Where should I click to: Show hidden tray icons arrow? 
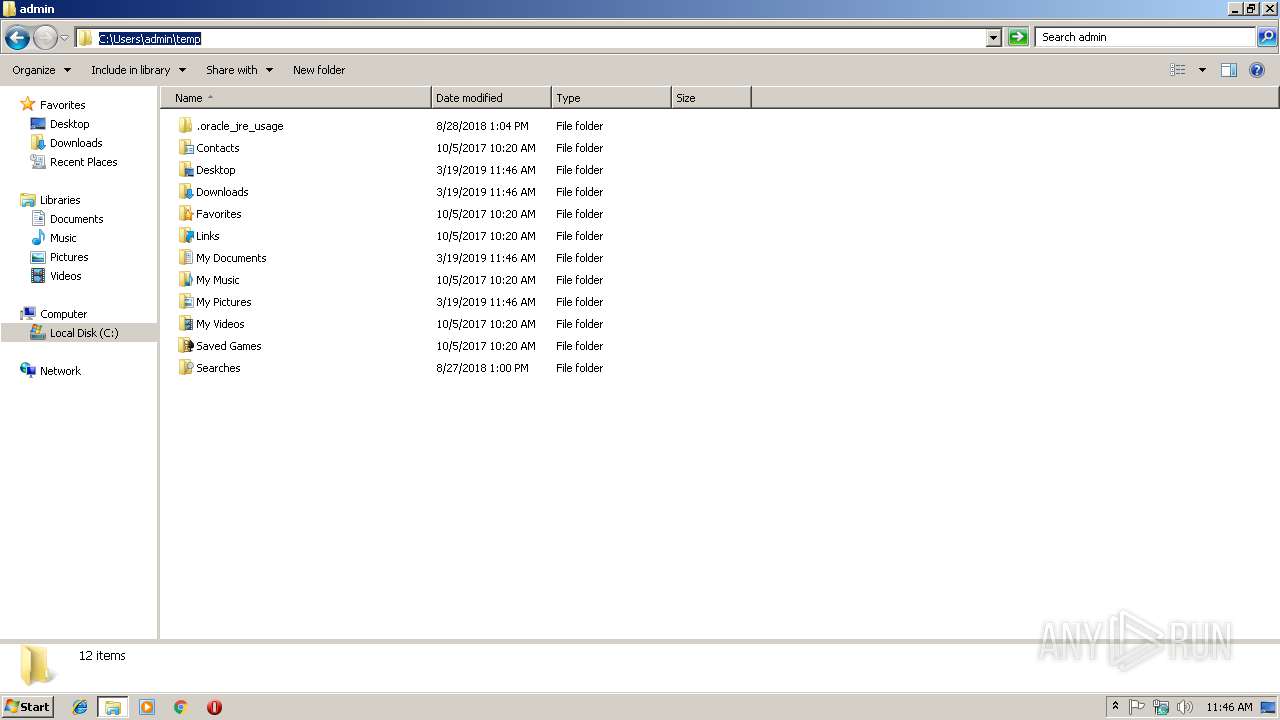[1115, 707]
